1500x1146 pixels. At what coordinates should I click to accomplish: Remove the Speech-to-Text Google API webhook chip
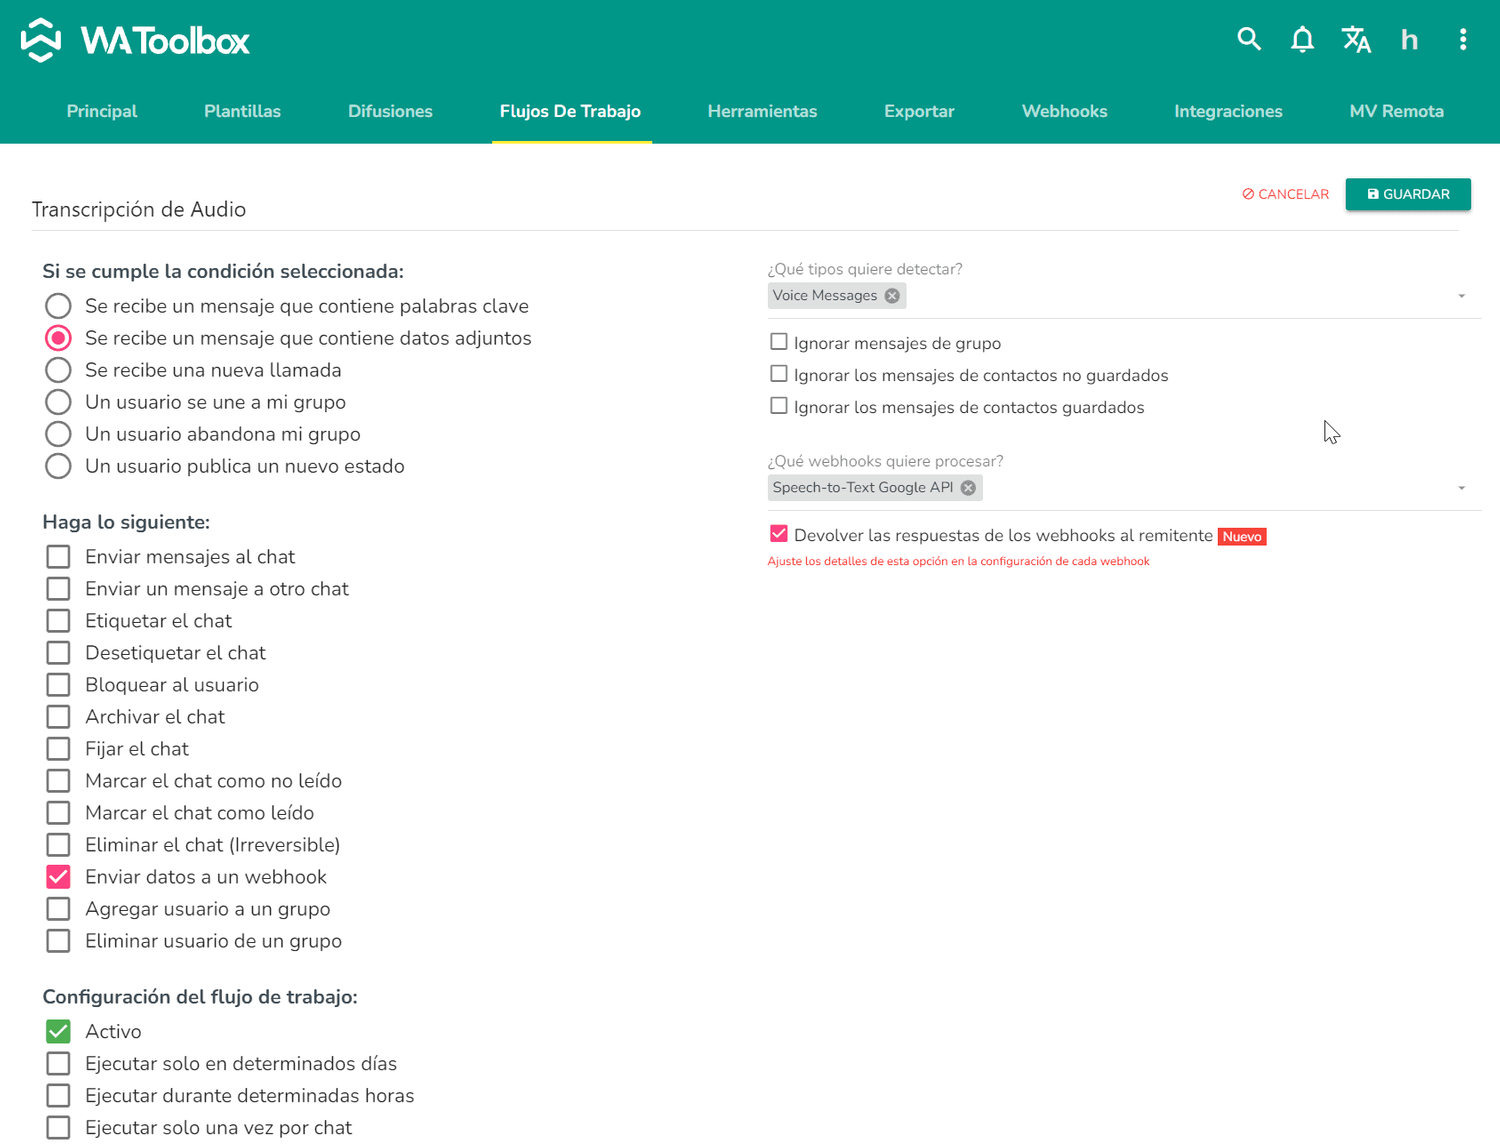point(967,487)
